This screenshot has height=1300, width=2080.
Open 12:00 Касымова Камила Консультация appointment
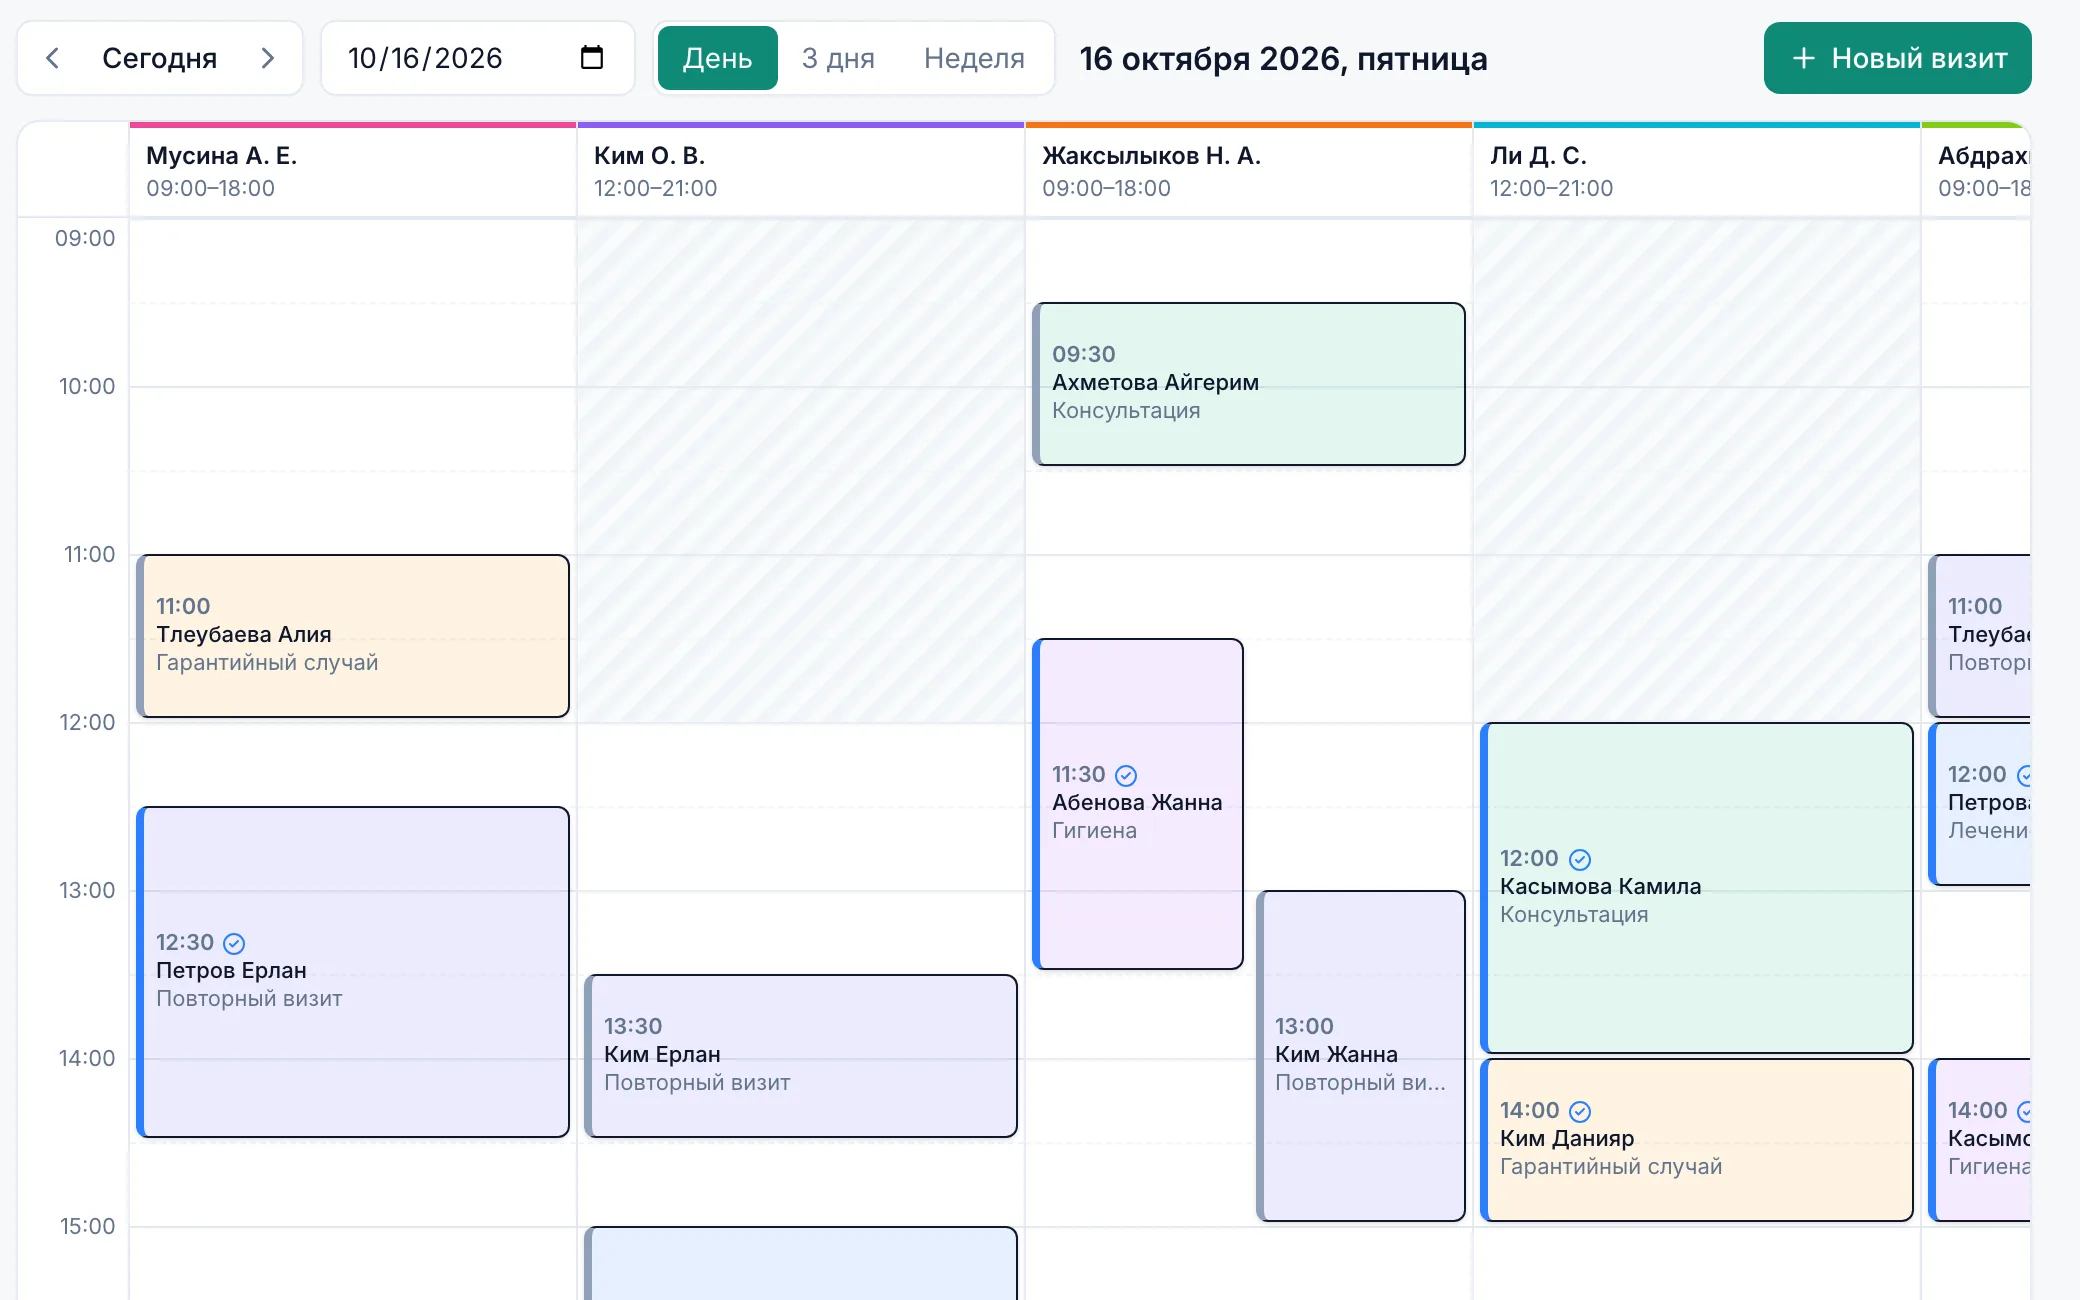point(1697,888)
